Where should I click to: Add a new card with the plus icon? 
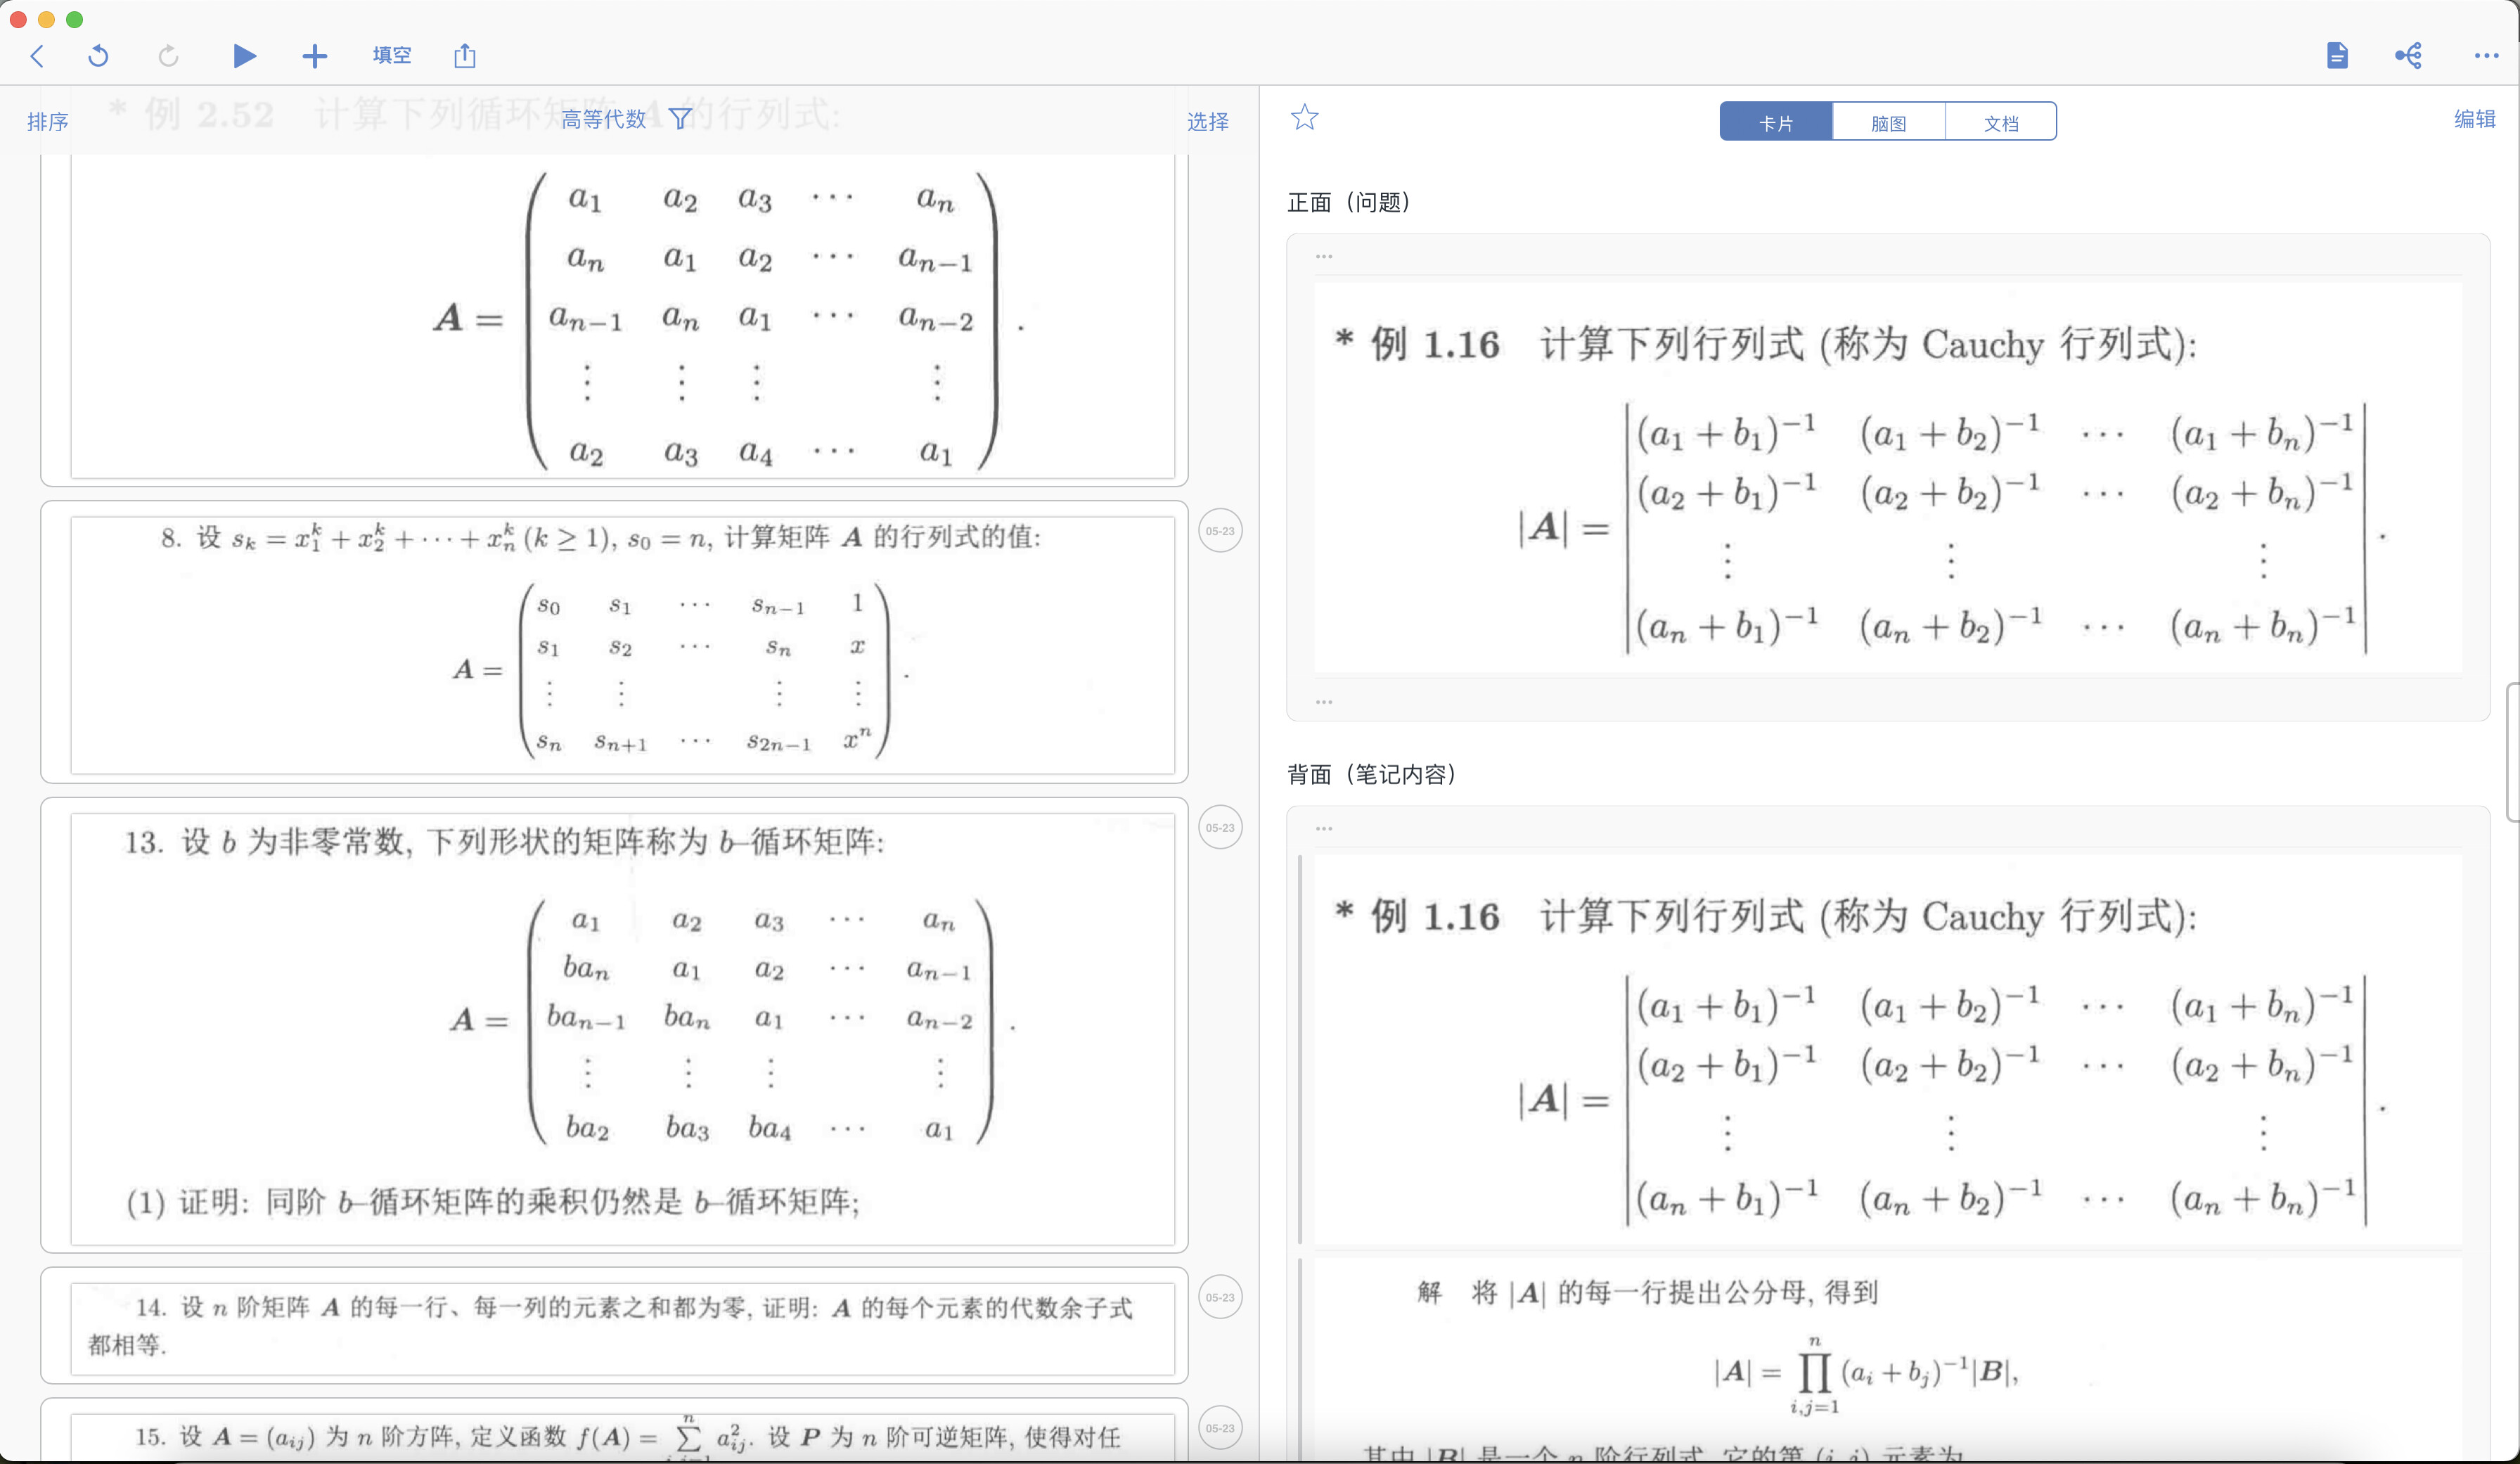click(x=314, y=56)
